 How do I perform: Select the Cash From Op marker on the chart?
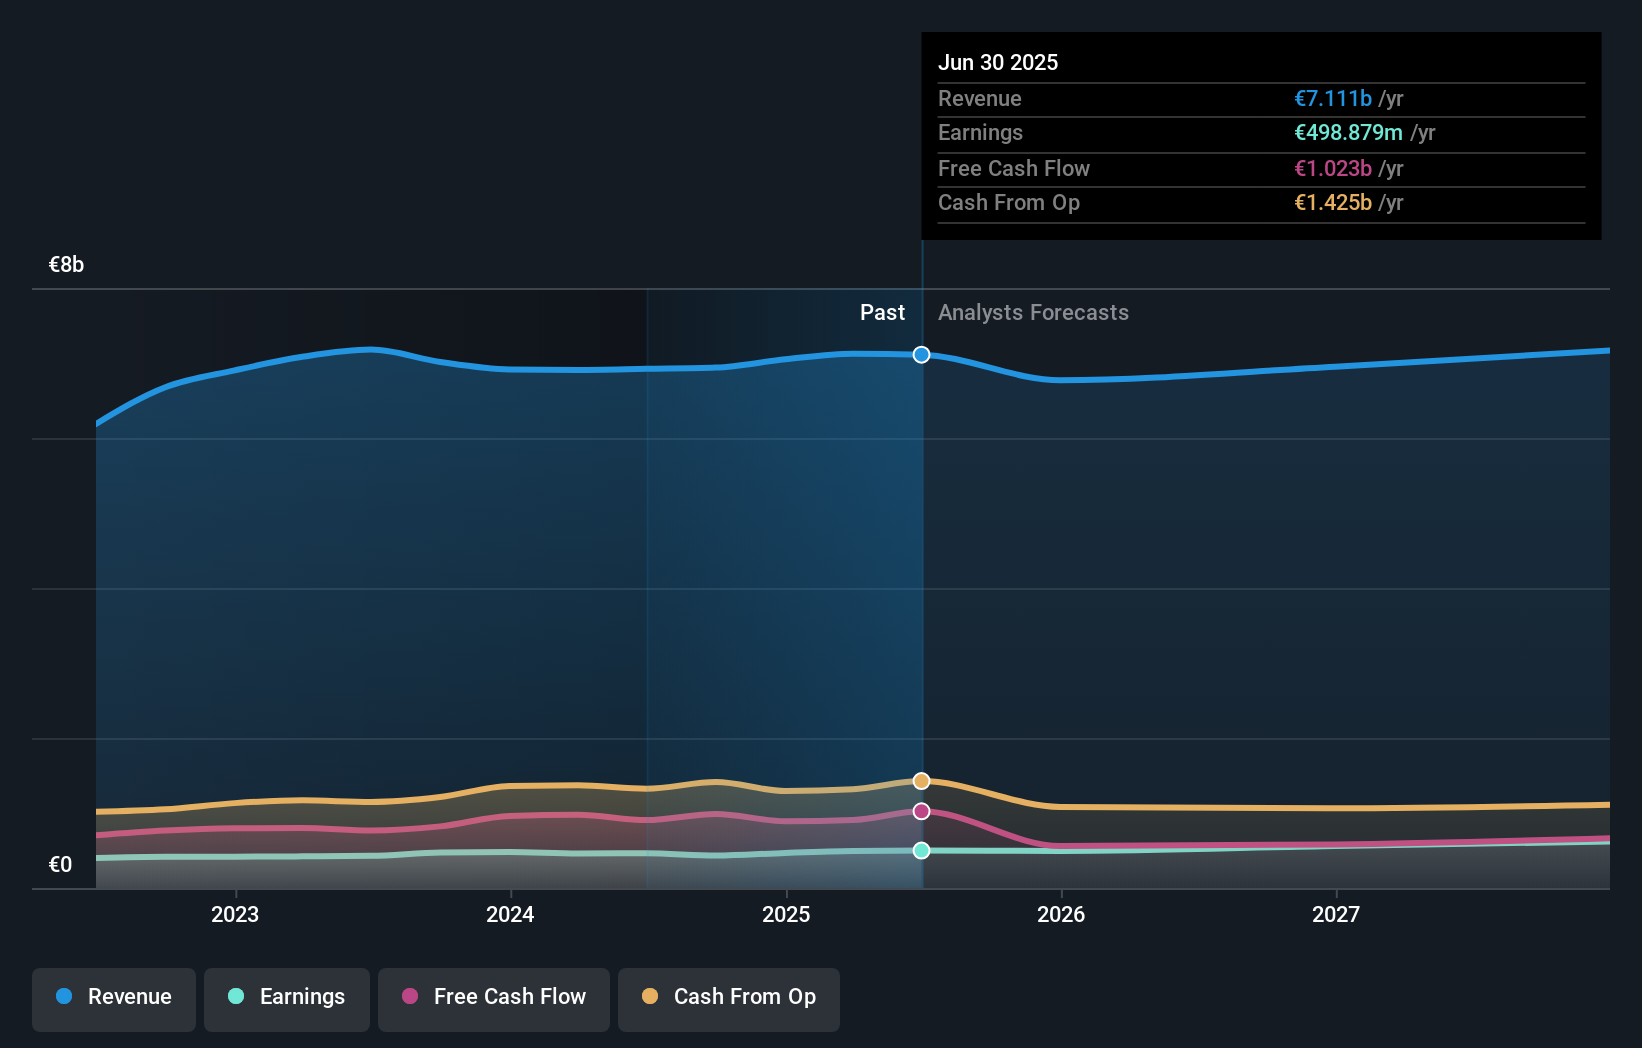click(922, 781)
